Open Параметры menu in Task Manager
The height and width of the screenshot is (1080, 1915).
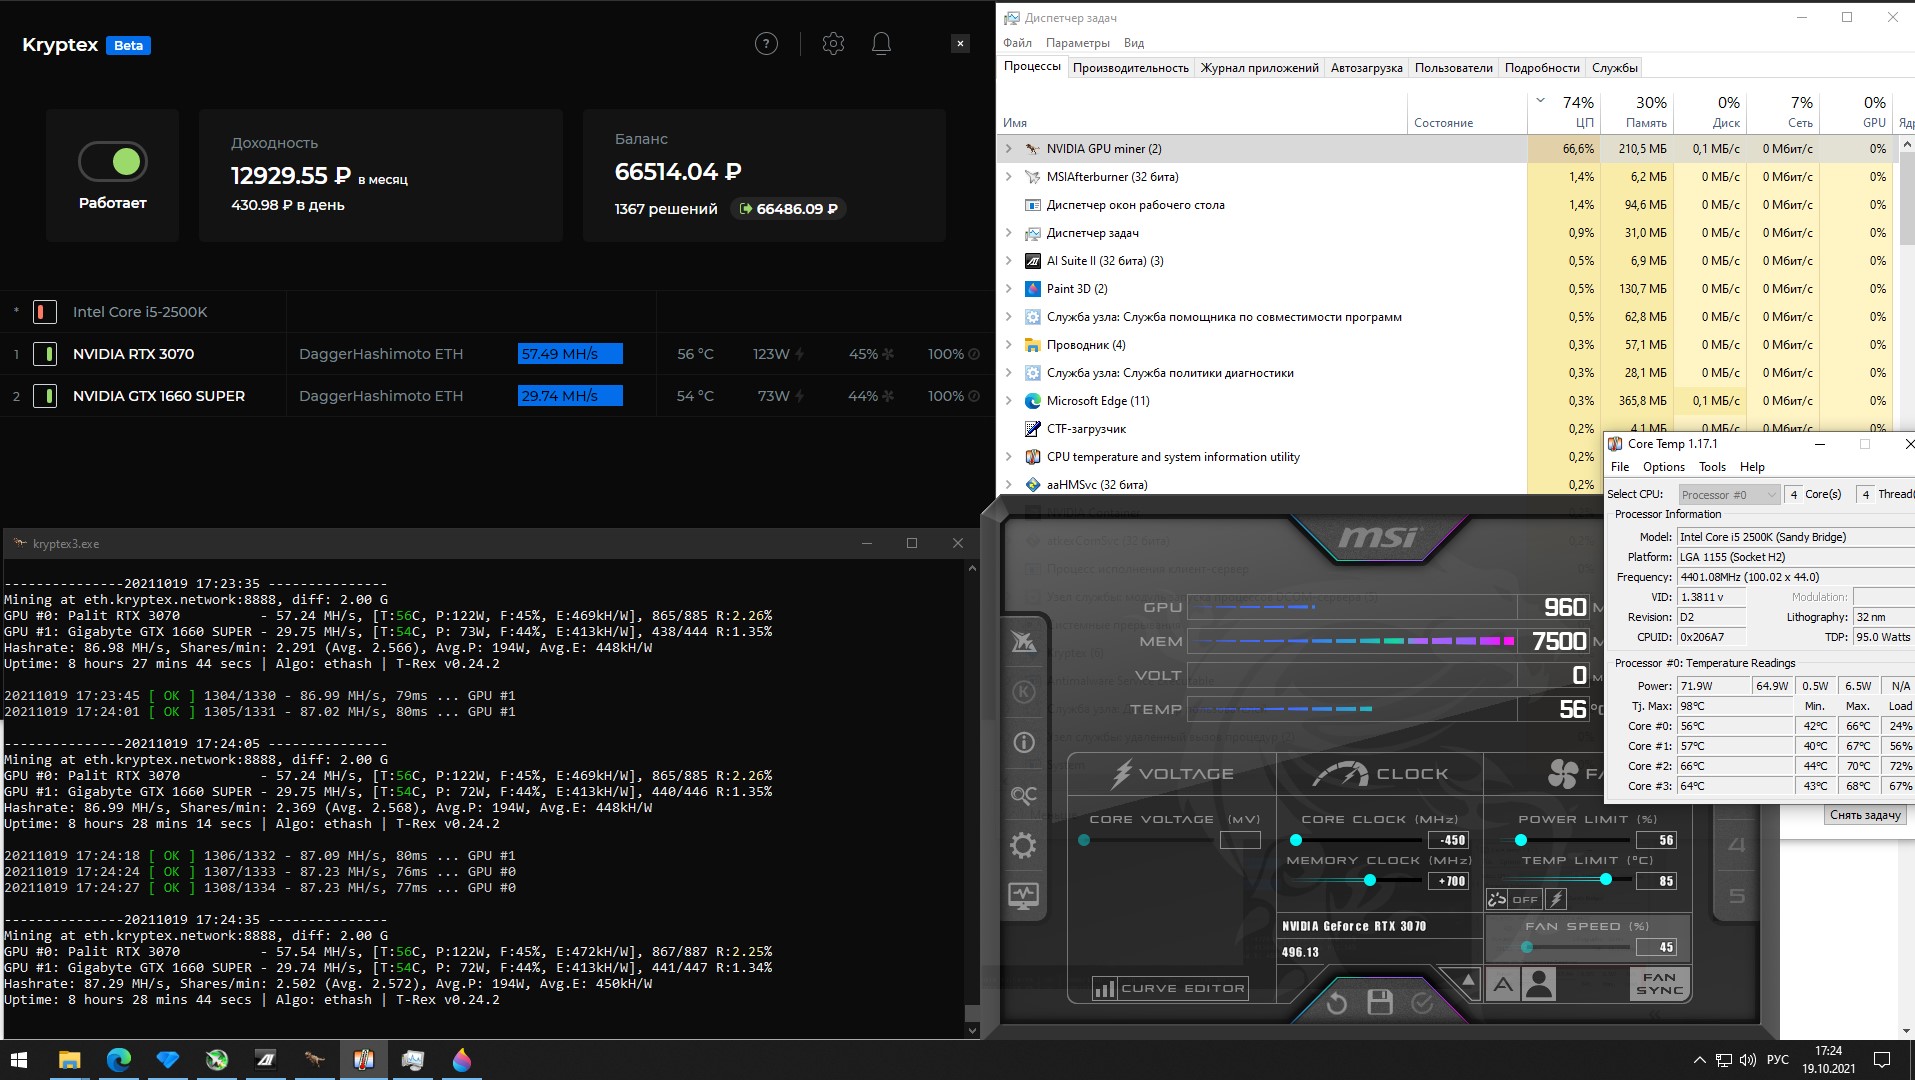[x=1077, y=43]
